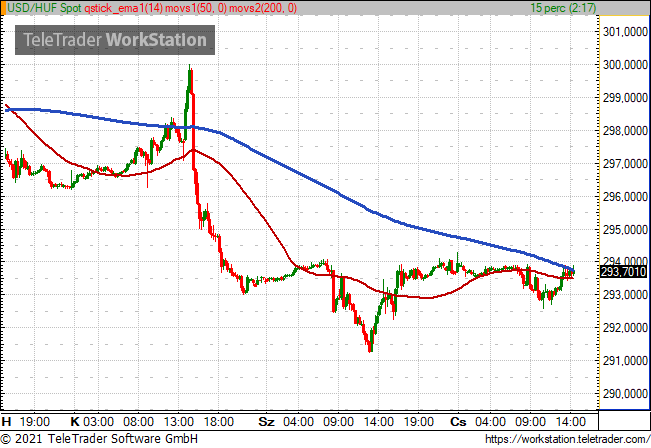Click the 293,0000 price axis label
This screenshot has width=651, height=448.
coord(625,295)
